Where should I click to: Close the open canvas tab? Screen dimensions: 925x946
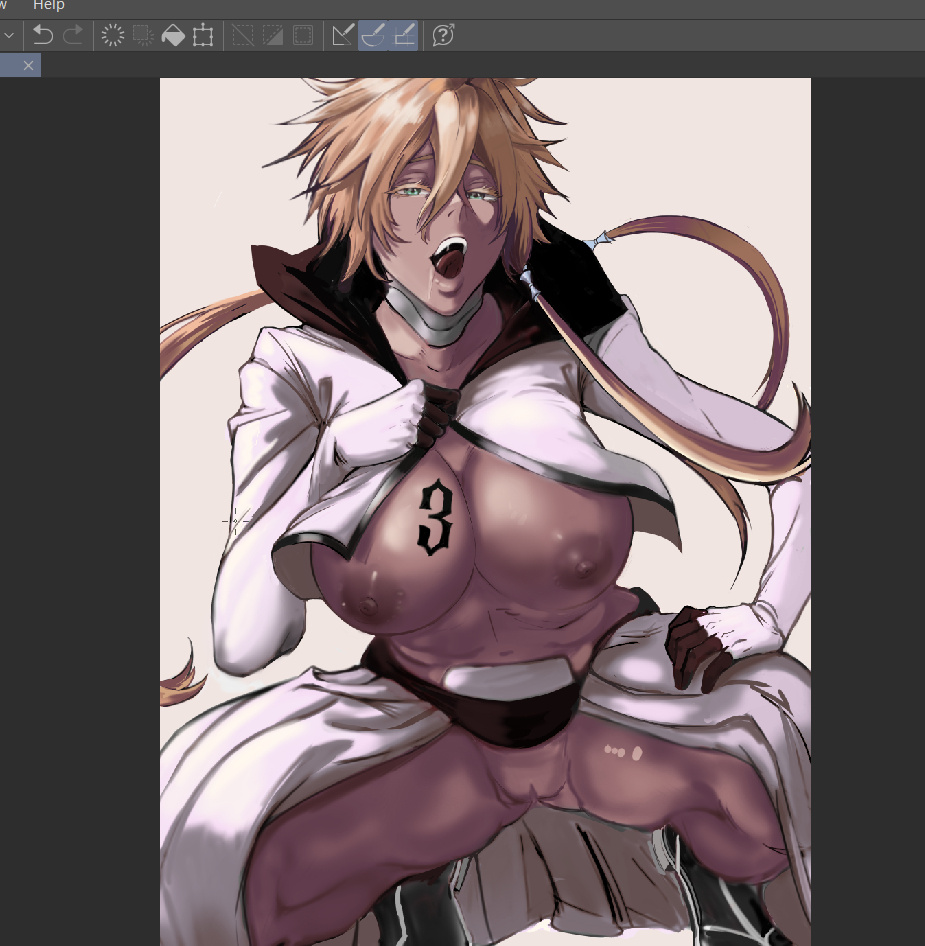click(x=28, y=65)
